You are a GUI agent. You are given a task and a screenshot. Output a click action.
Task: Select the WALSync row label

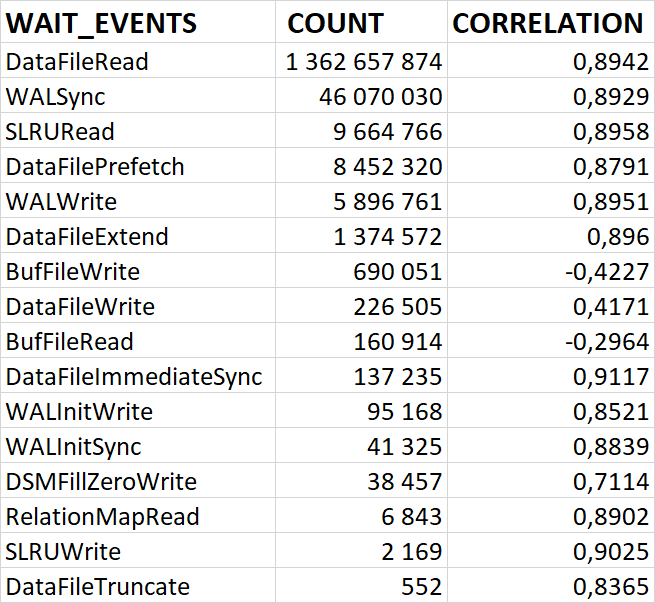click(x=55, y=97)
